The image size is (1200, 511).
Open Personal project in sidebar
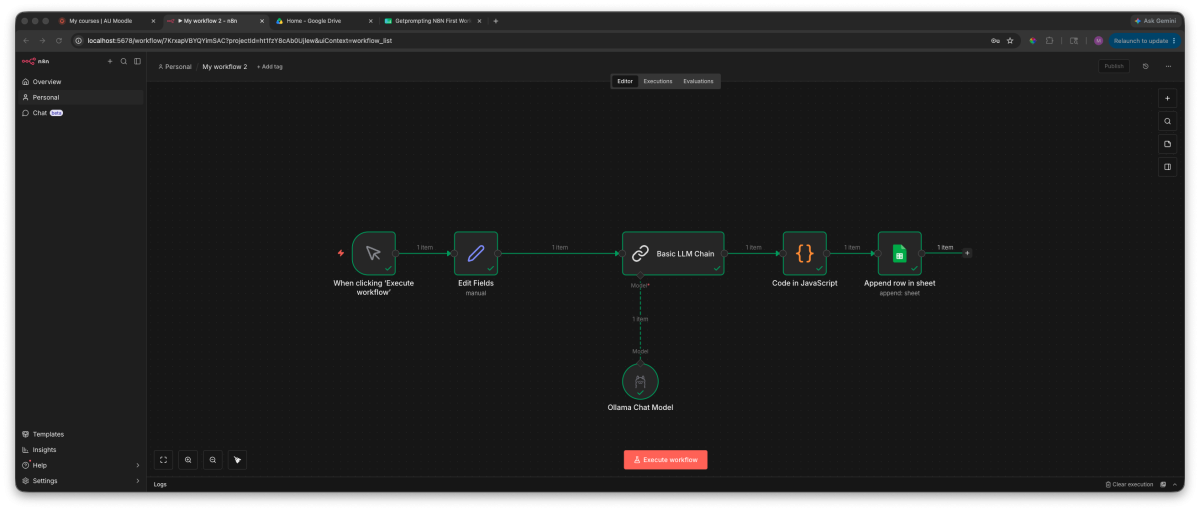(x=81, y=97)
